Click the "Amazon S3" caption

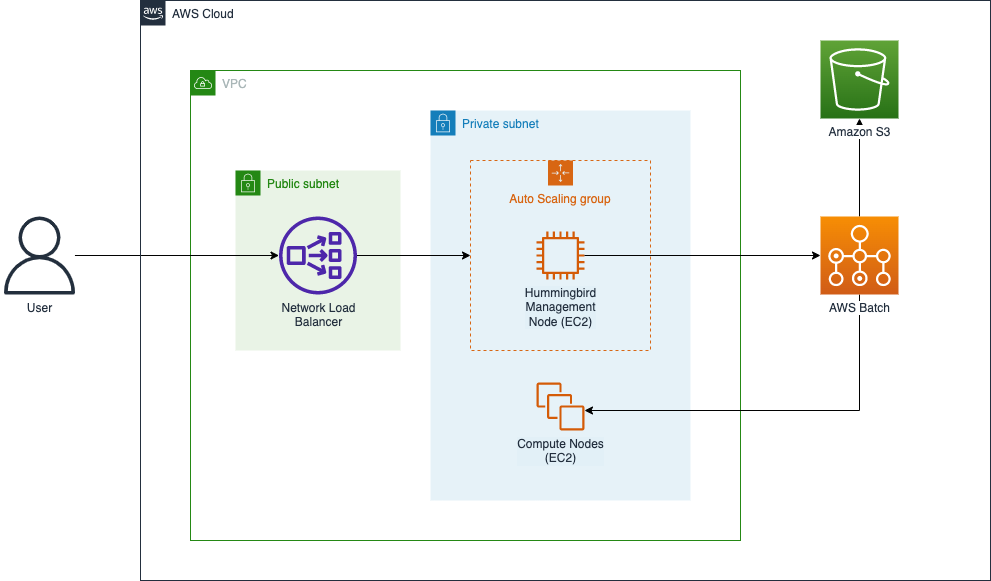click(859, 132)
